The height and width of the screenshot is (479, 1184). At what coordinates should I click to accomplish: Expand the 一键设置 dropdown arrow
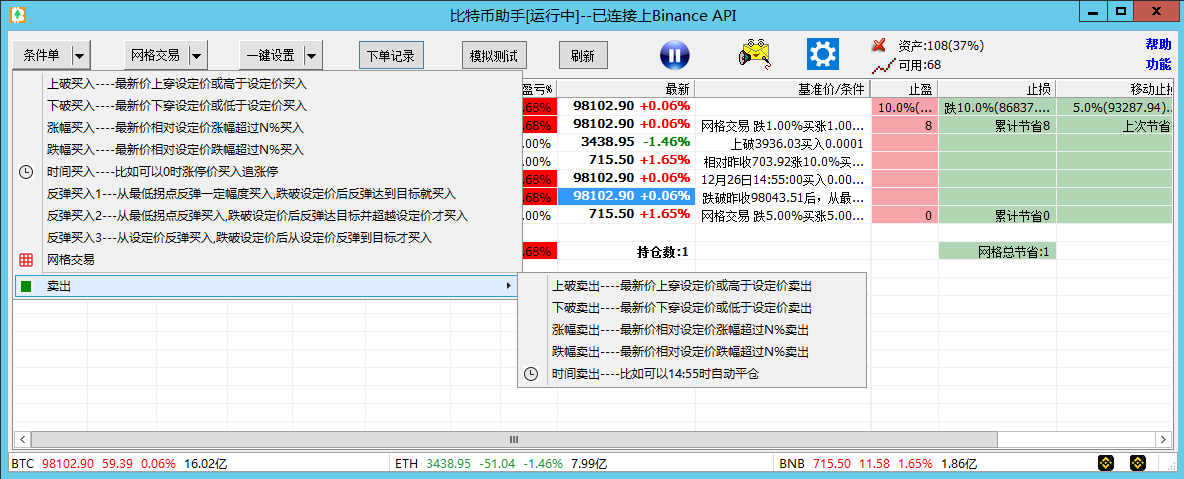pos(312,56)
